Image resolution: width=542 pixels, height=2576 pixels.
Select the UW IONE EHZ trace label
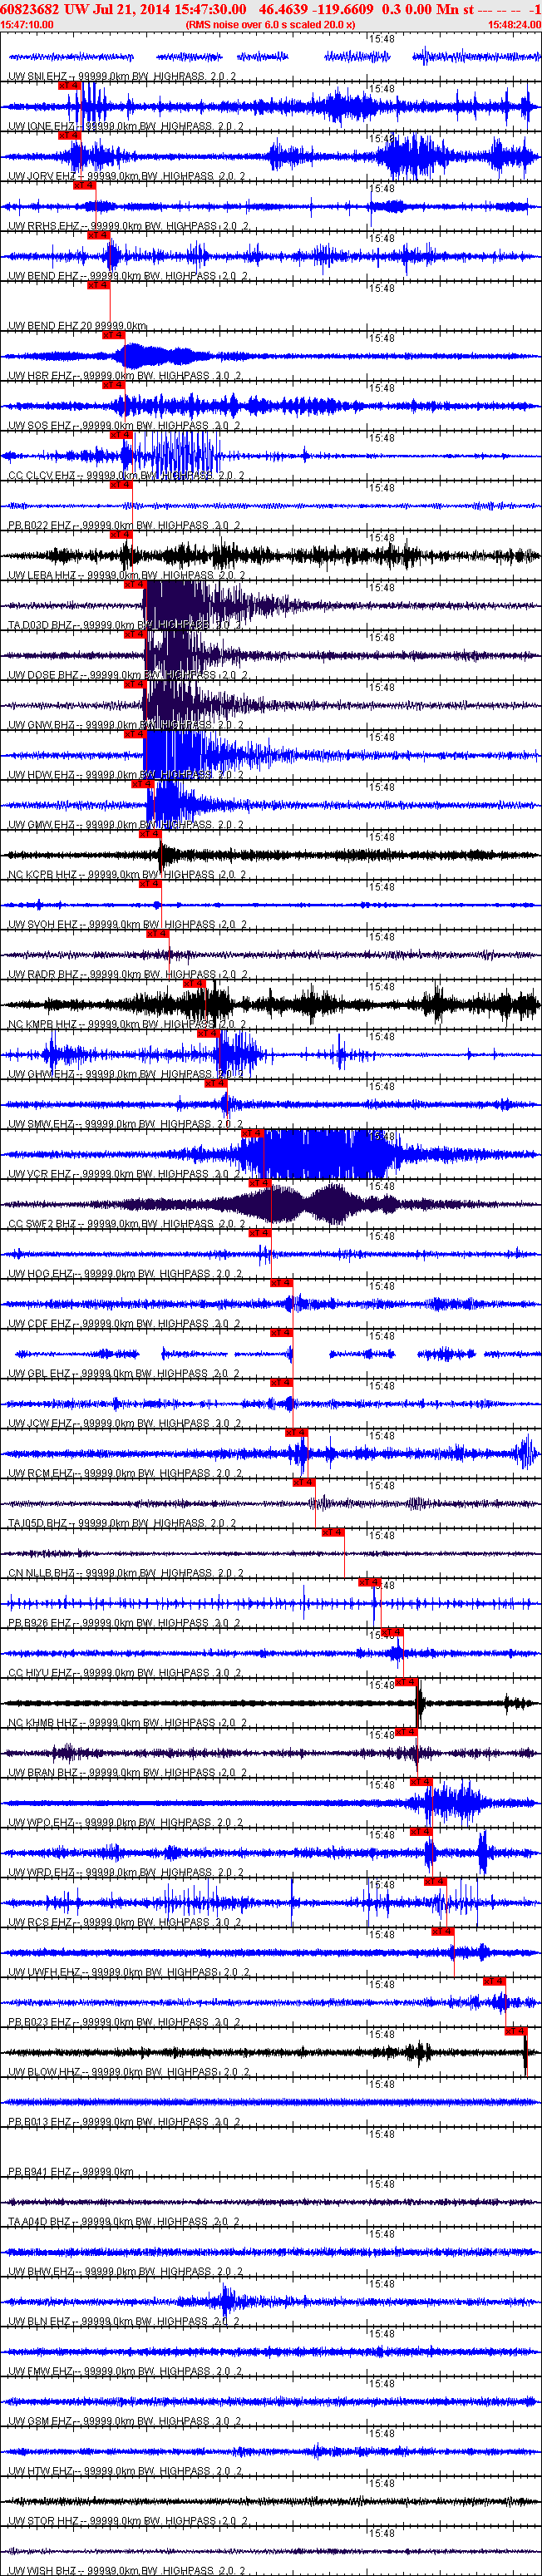click(x=126, y=127)
